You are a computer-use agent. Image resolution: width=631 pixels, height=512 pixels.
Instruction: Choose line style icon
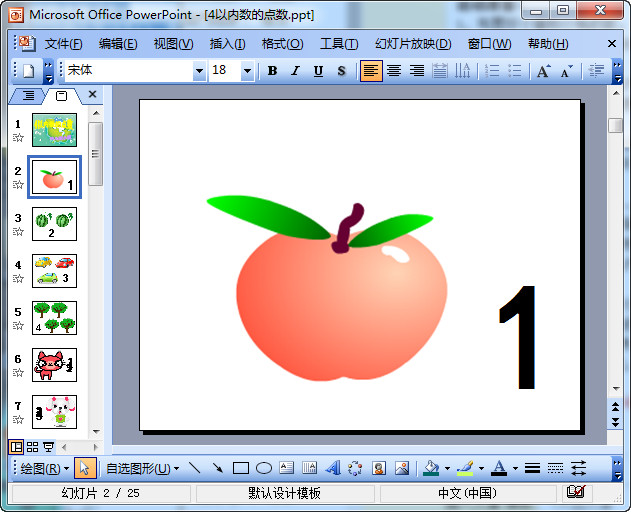click(x=532, y=468)
